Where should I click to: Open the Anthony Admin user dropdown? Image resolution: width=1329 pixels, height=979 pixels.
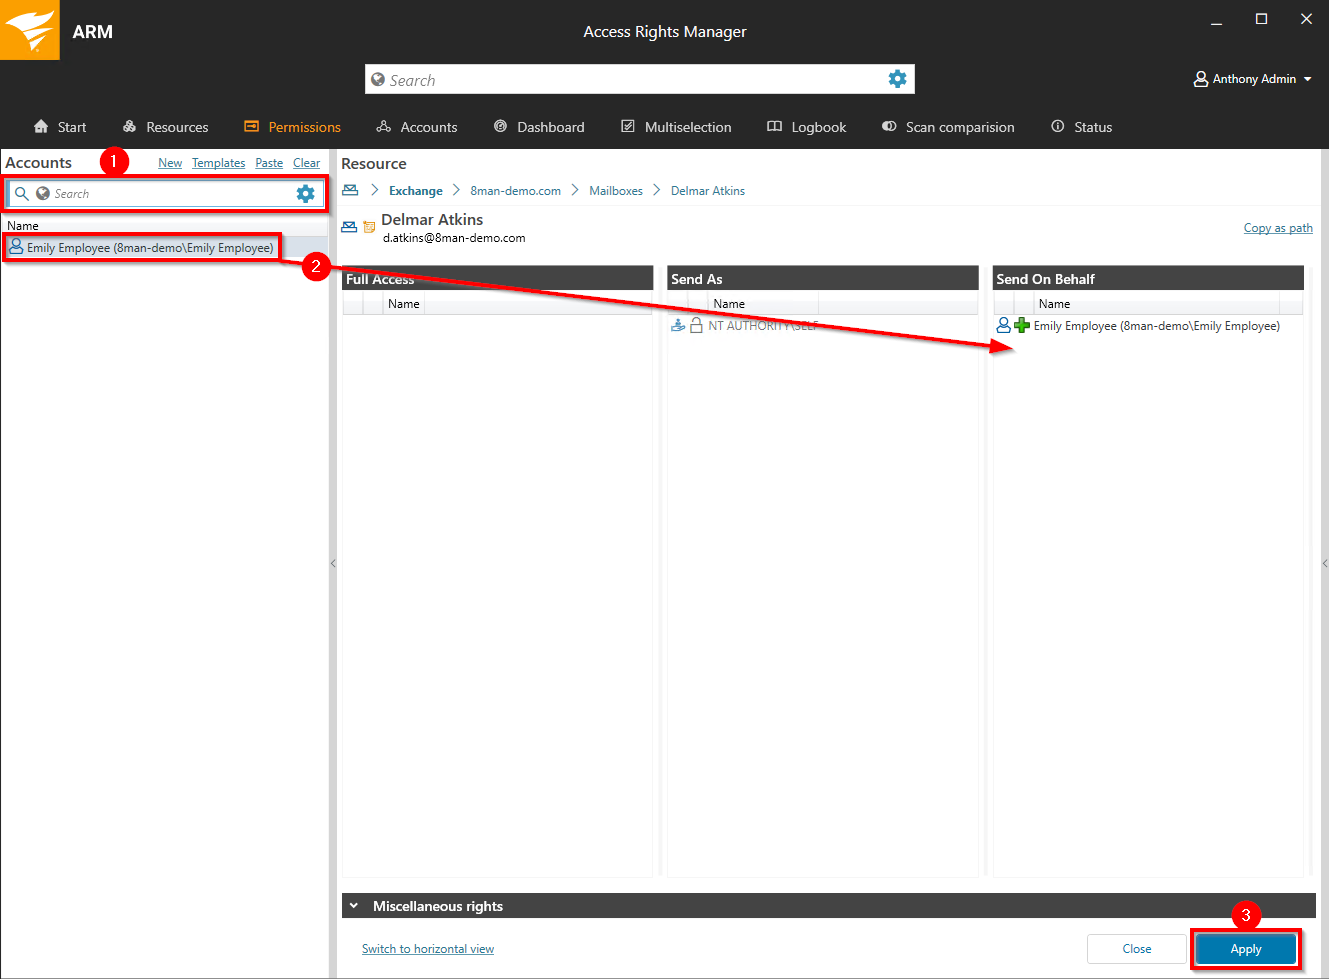[x=1253, y=79]
